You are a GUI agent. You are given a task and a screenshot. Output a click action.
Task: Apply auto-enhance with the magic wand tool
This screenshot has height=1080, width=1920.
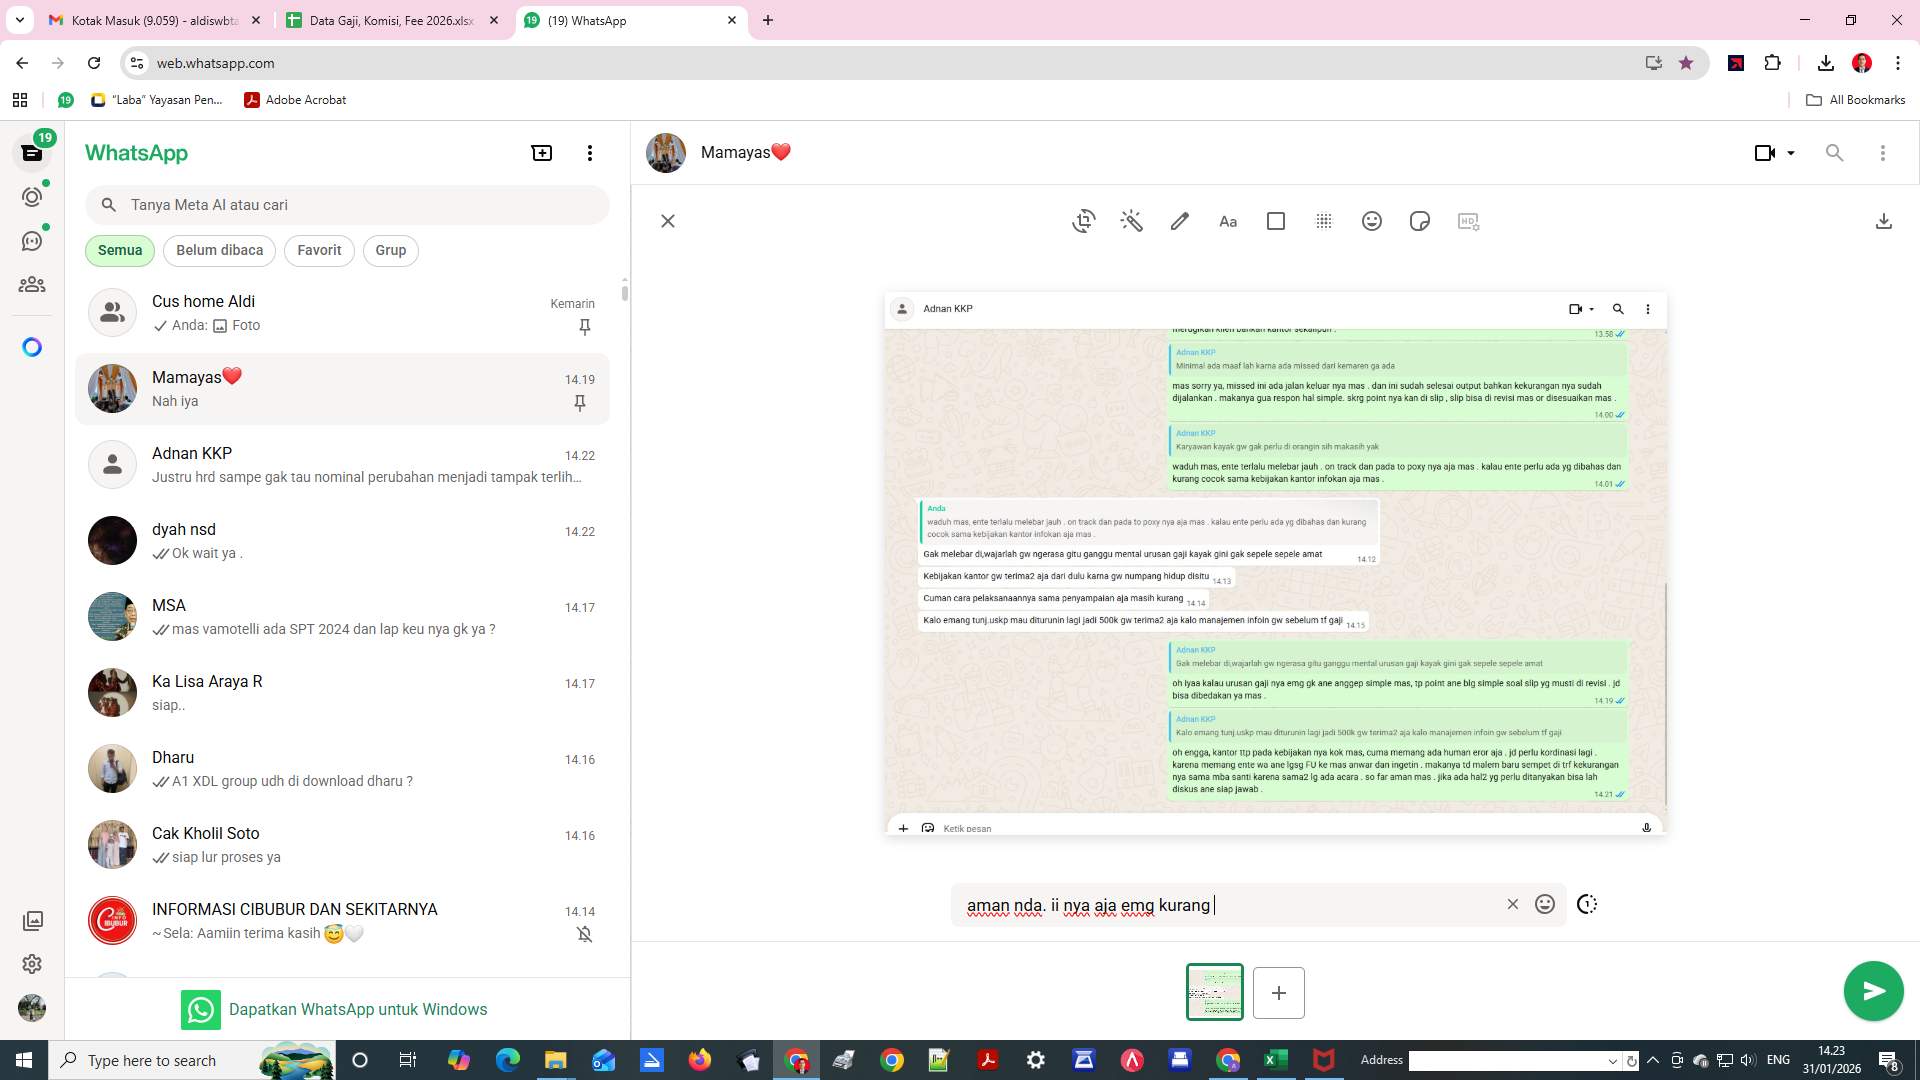tap(1131, 221)
